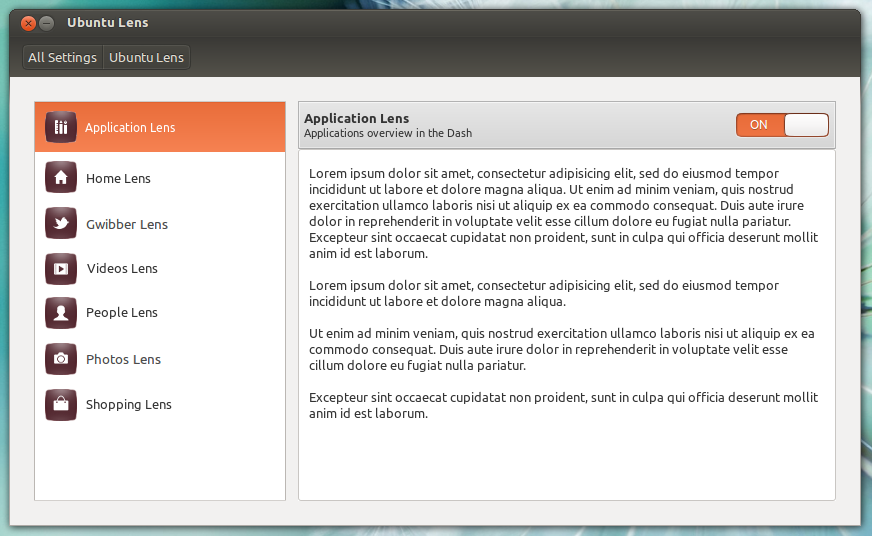
Task: Toggle the Application Lens ON switch
Action: (782, 125)
